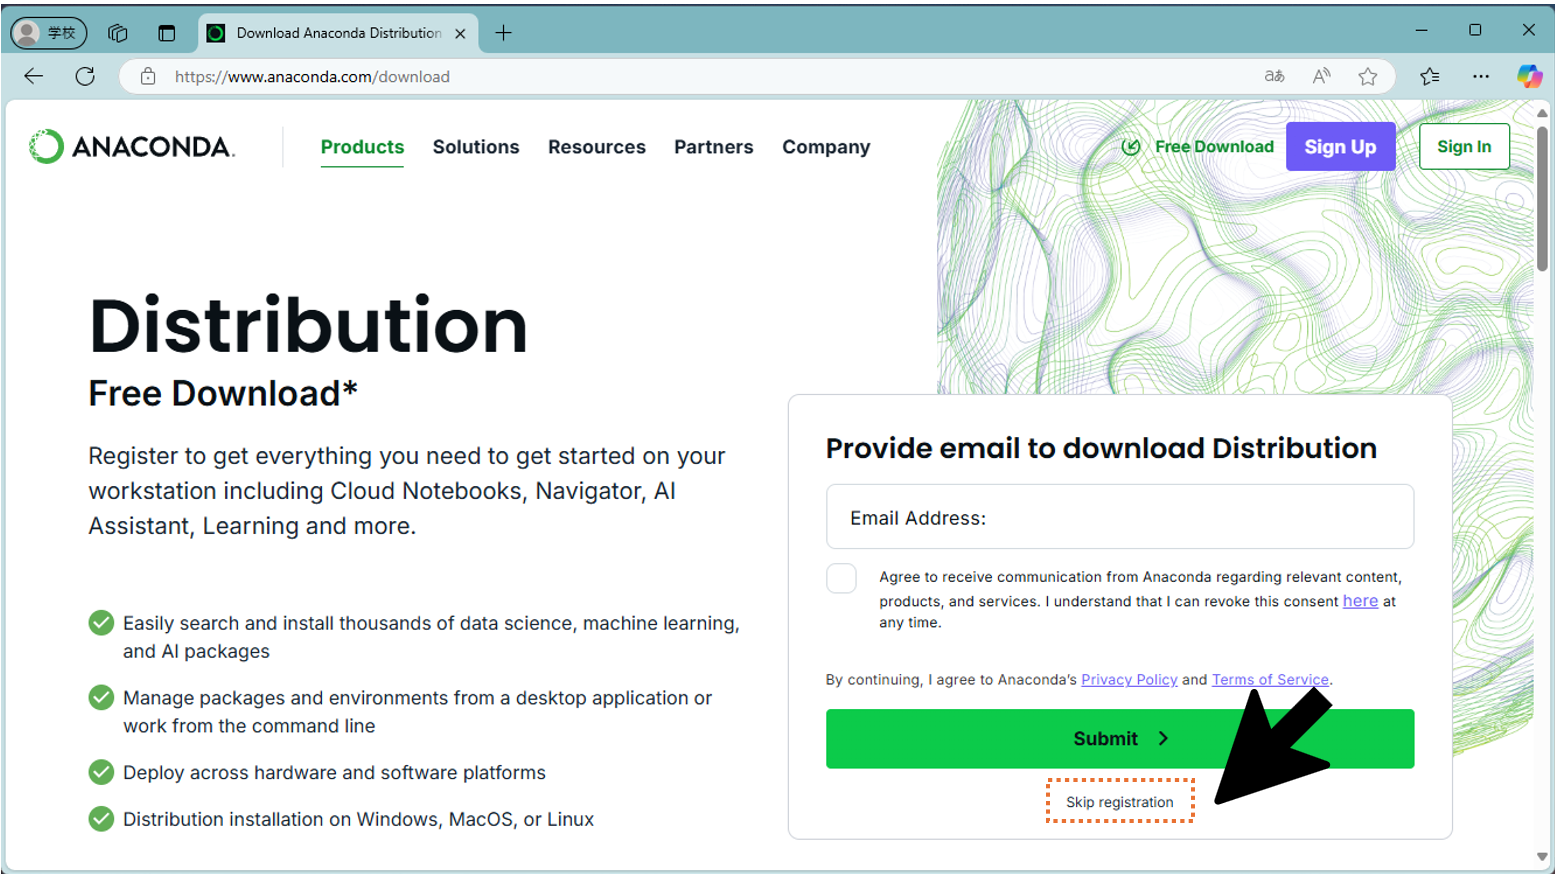Start read aloud with the A icon
The height and width of the screenshot is (874, 1555).
tap(1320, 76)
